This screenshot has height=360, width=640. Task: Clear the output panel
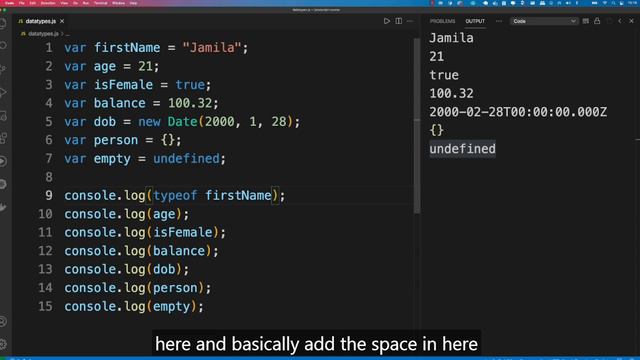click(586, 21)
